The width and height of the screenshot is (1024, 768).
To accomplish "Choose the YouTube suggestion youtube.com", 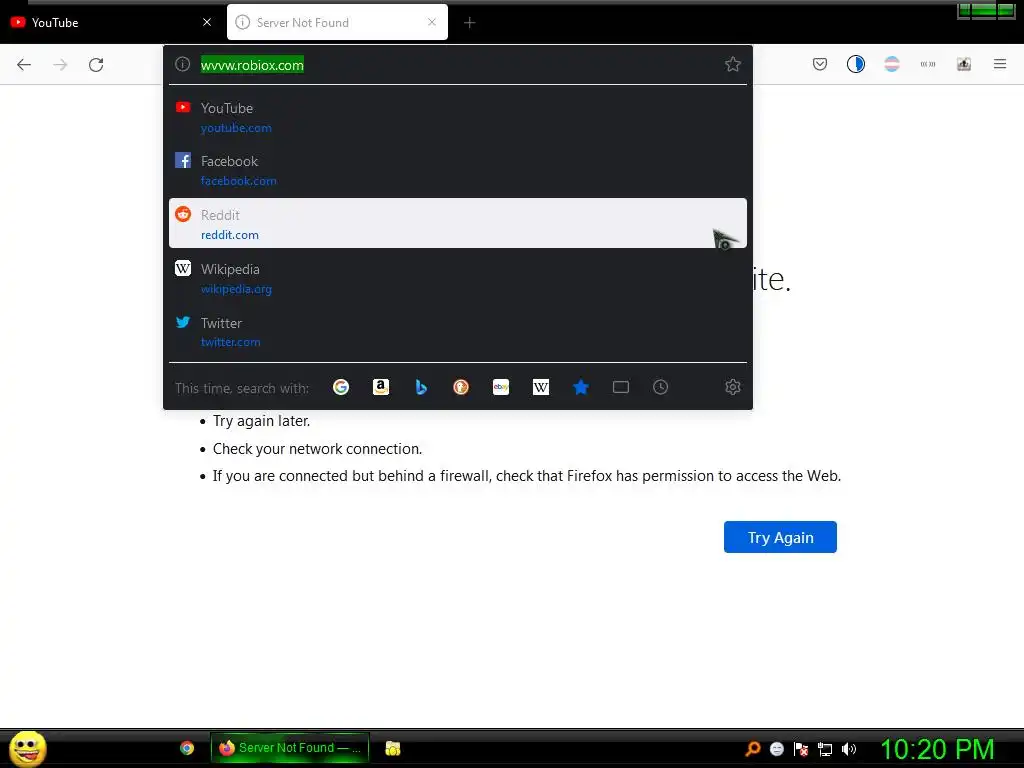I will coord(458,118).
